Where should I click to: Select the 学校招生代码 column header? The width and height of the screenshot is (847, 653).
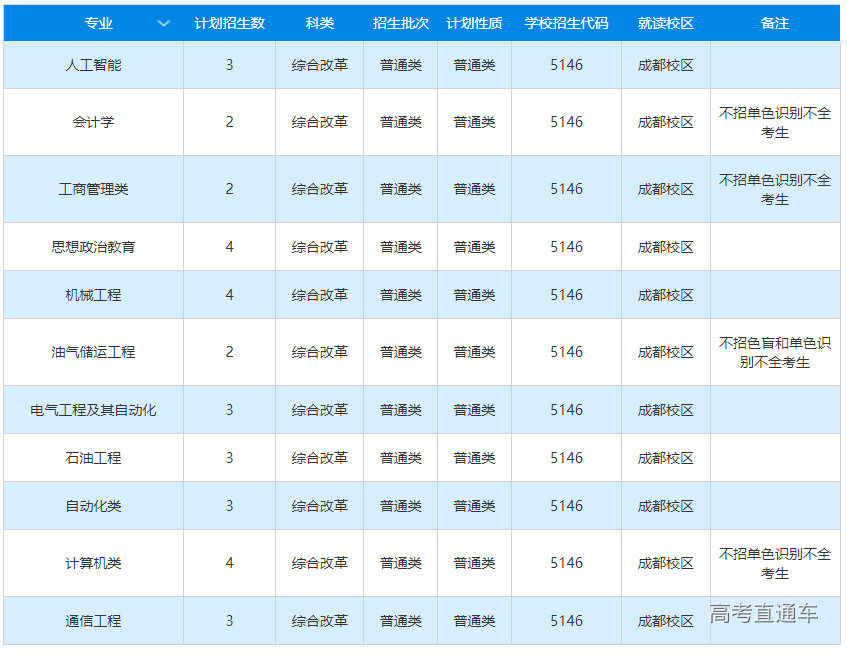[566, 23]
